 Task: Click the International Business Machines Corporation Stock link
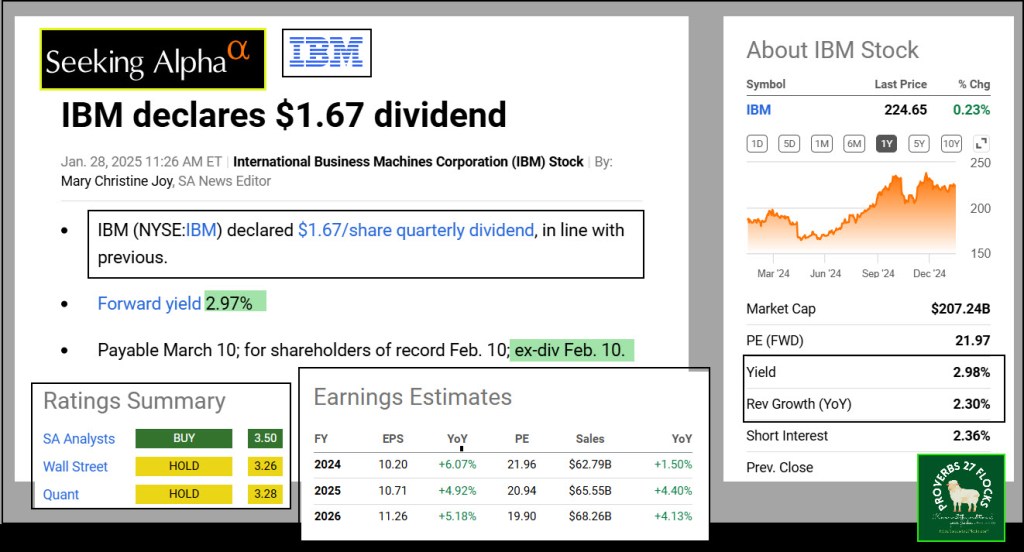point(408,161)
